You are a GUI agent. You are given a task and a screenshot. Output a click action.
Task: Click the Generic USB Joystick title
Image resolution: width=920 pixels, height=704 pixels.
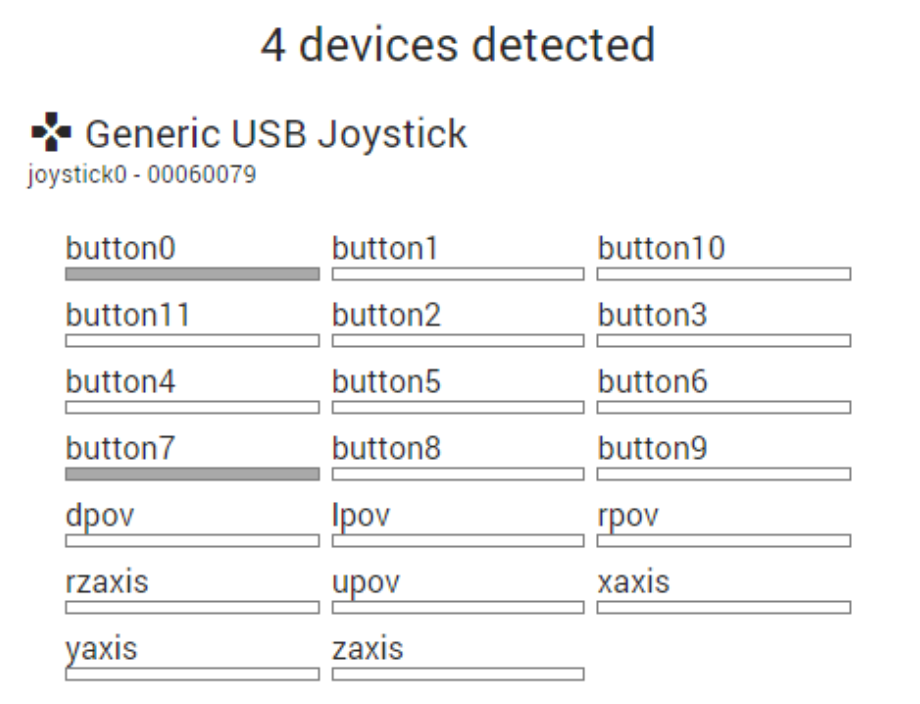(x=276, y=134)
